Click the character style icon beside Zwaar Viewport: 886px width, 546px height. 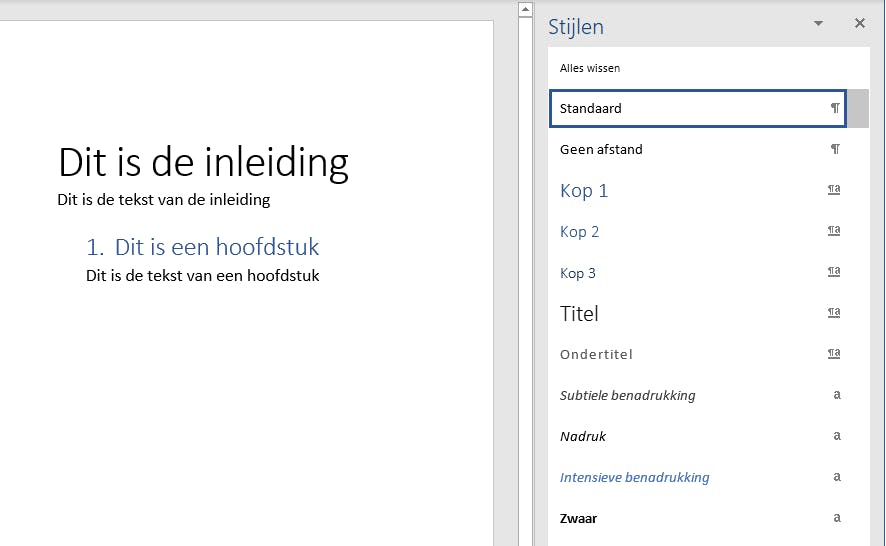click(837, 518)
